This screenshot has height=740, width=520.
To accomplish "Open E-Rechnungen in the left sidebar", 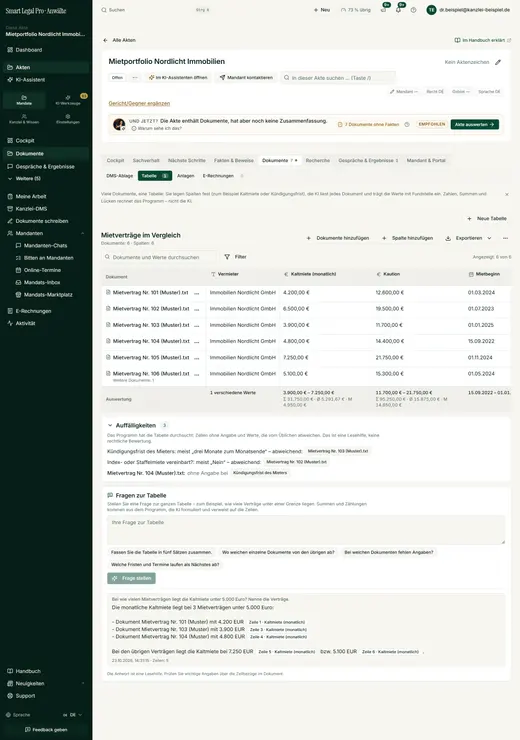I will coord(33,311).
